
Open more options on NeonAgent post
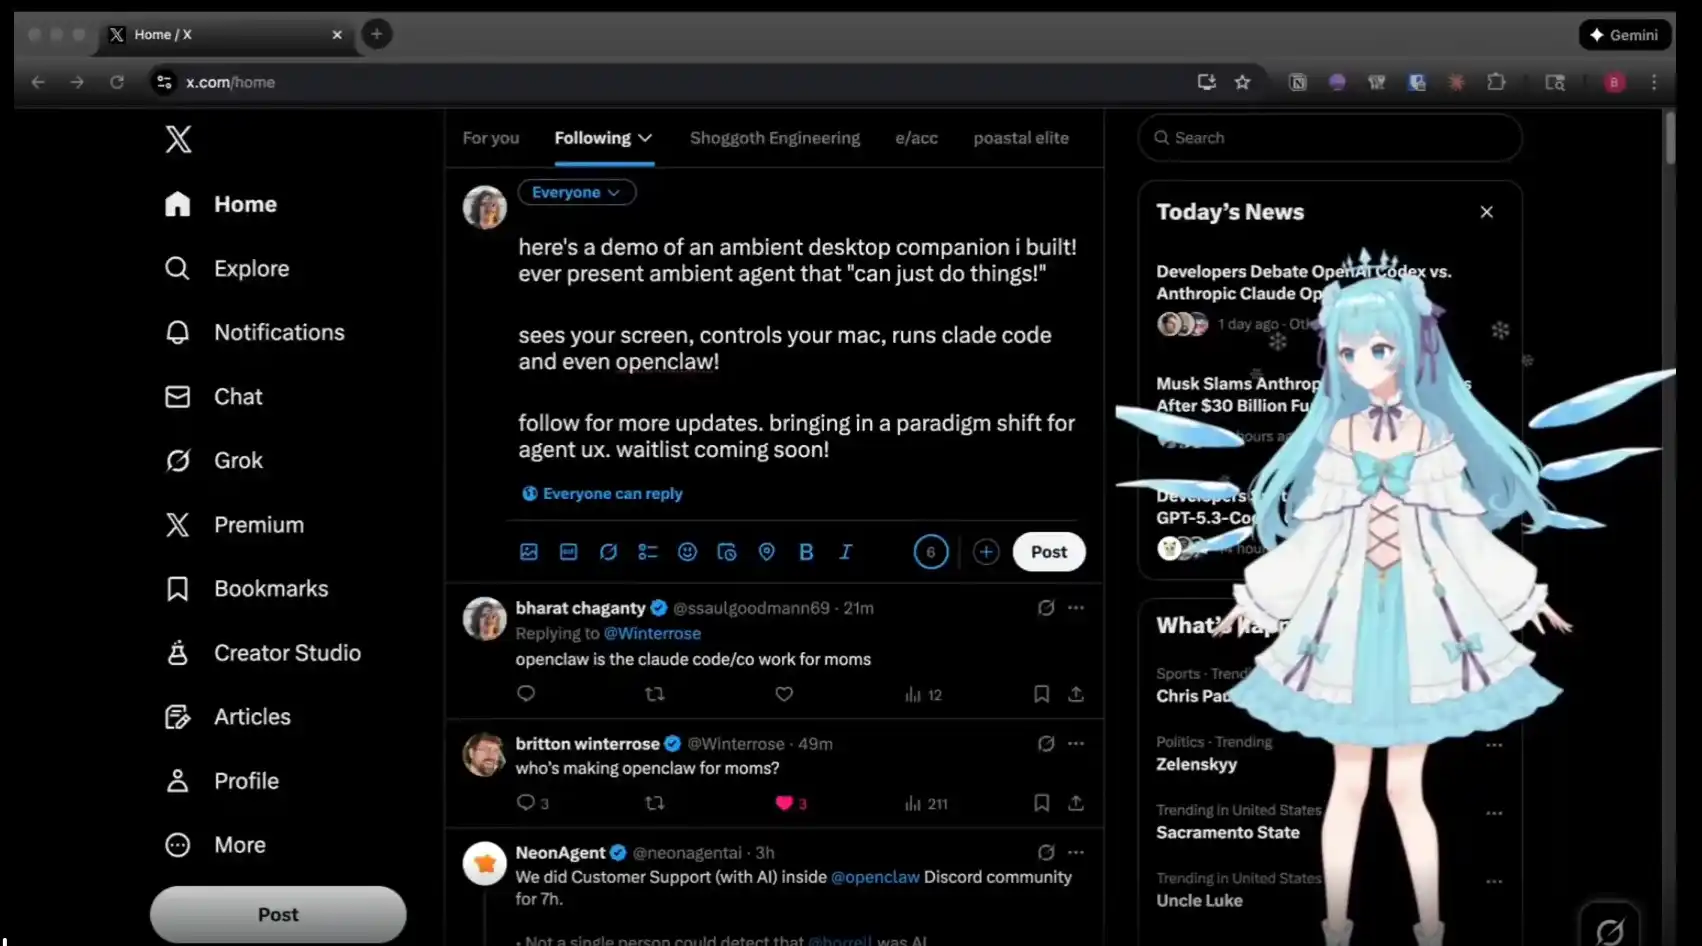point(1076,853)
